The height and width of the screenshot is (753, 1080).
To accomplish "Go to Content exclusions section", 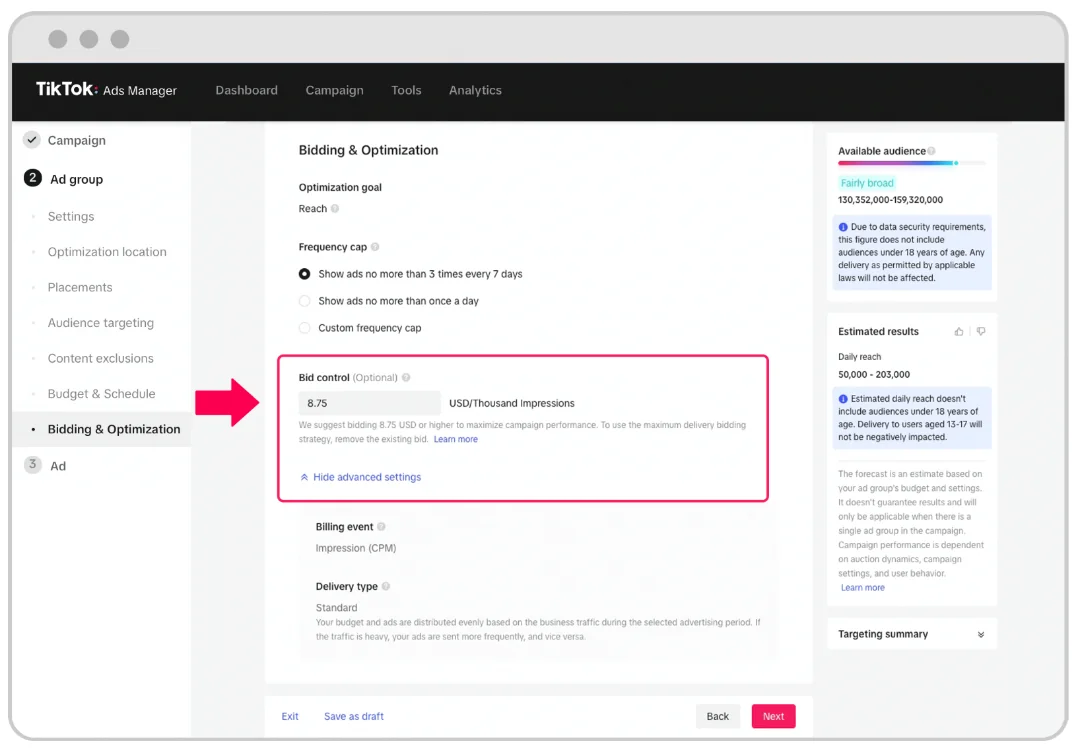I will [x=101, y=358].
